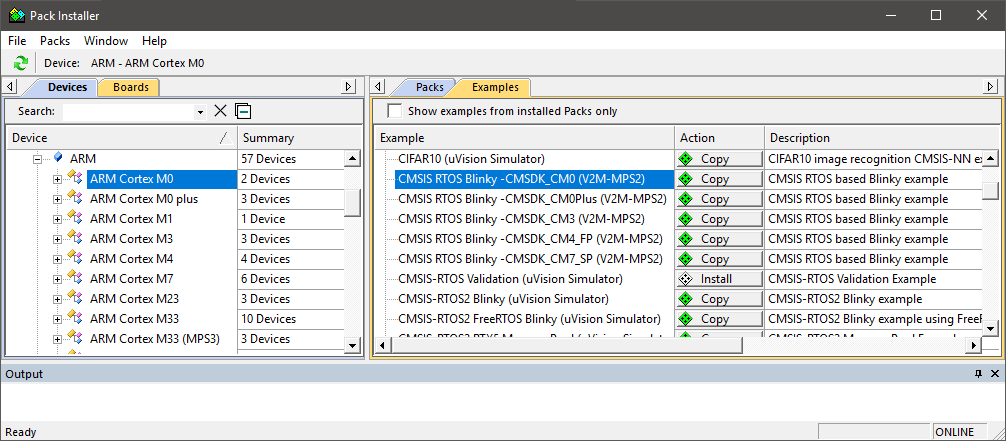Switch to the Examples tab
The width and height of the screenshot is (1006, 441).
[x=495, y=87]
